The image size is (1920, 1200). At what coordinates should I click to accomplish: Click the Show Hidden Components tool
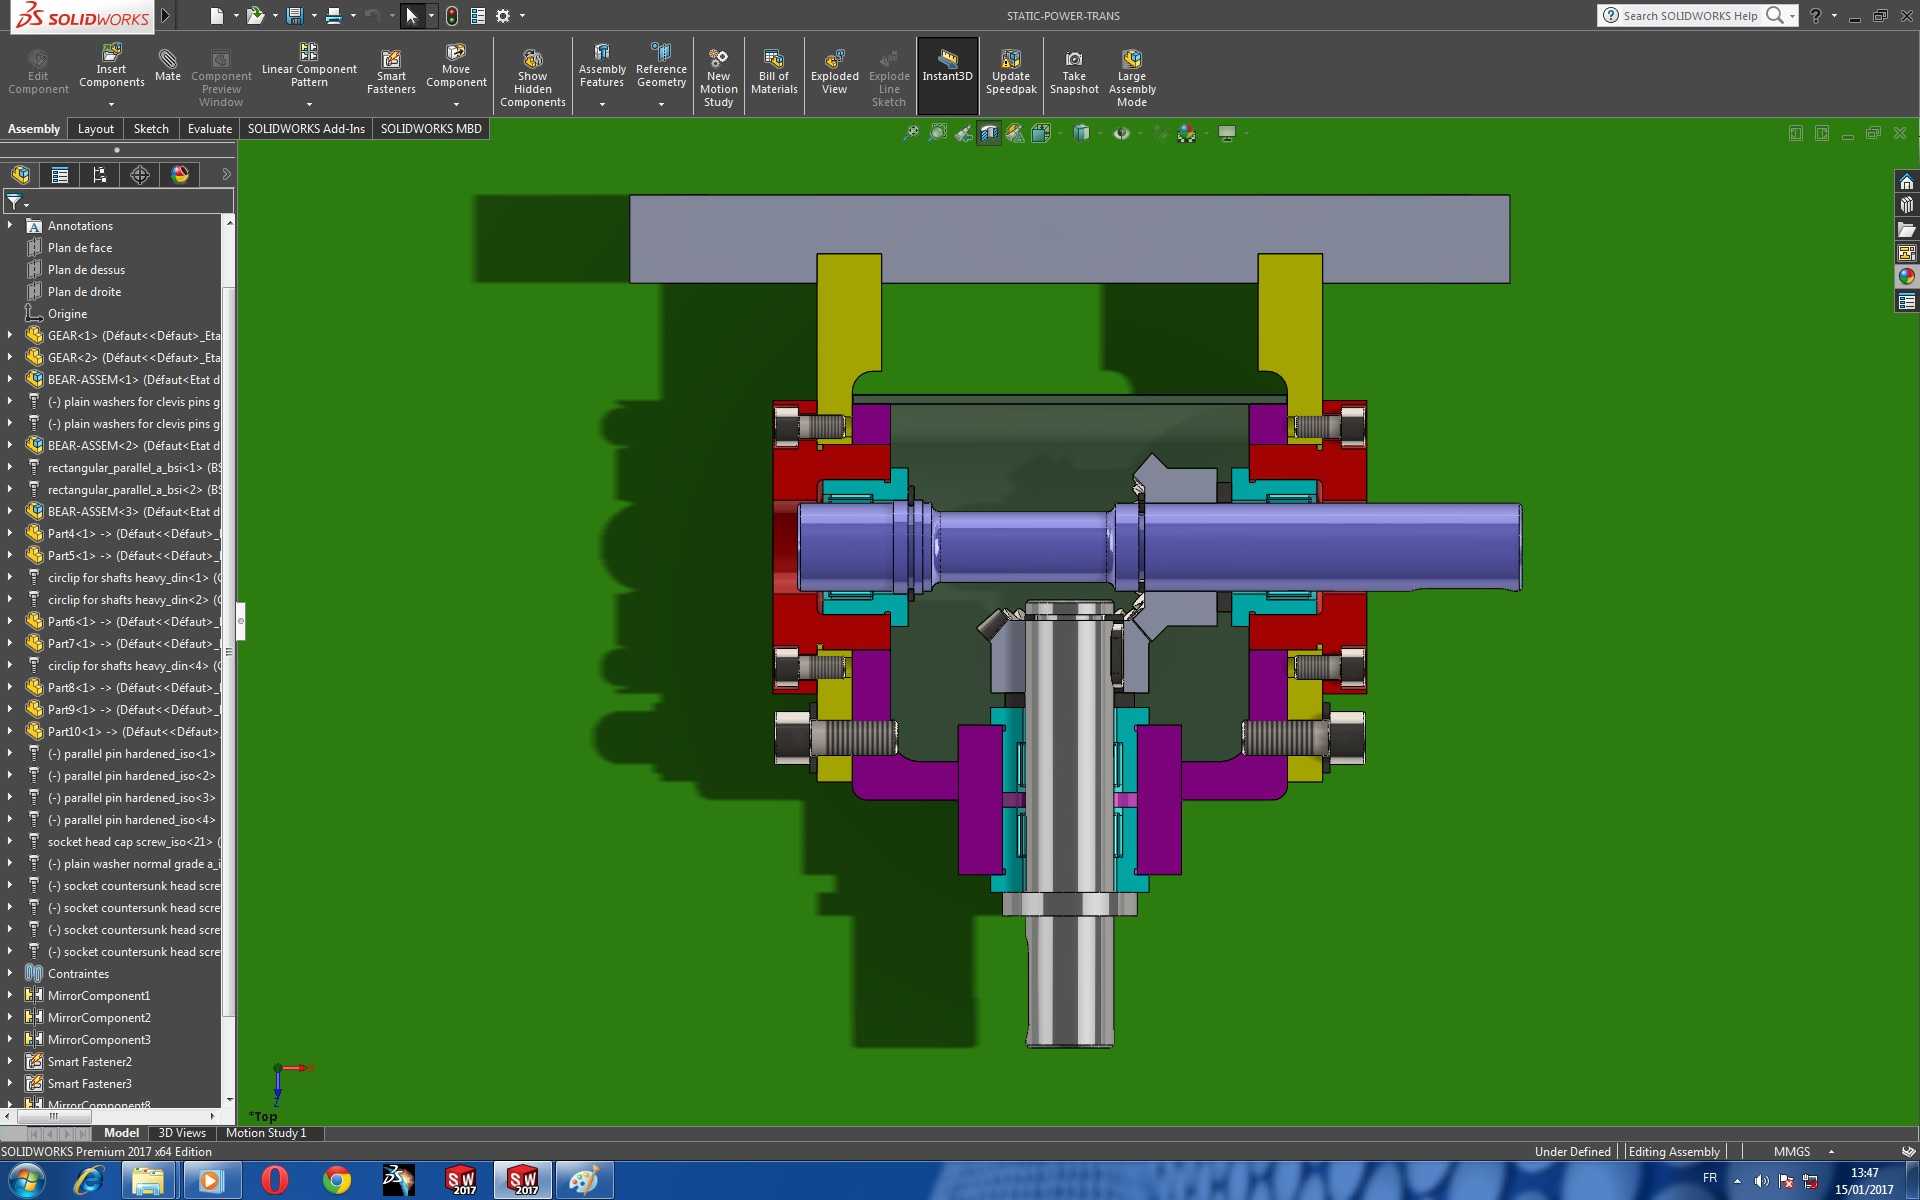[x=532, y=78]
